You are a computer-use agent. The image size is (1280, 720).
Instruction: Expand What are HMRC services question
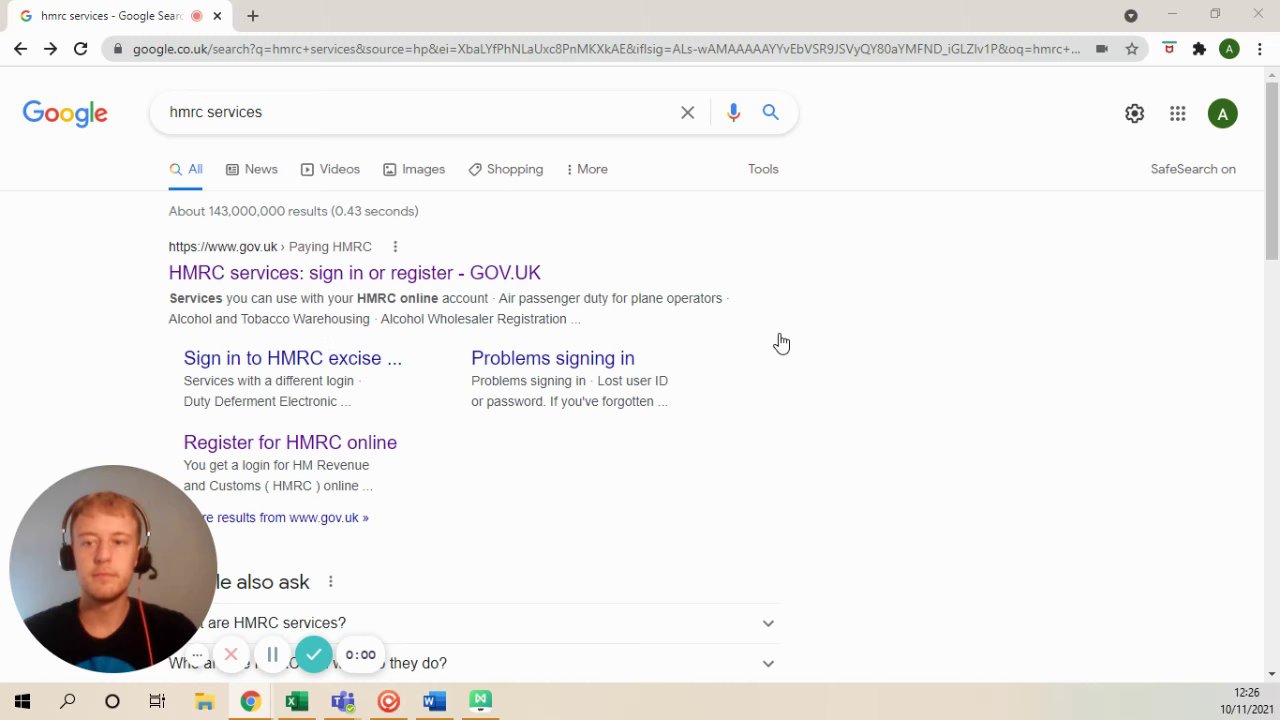click(474, 623)
